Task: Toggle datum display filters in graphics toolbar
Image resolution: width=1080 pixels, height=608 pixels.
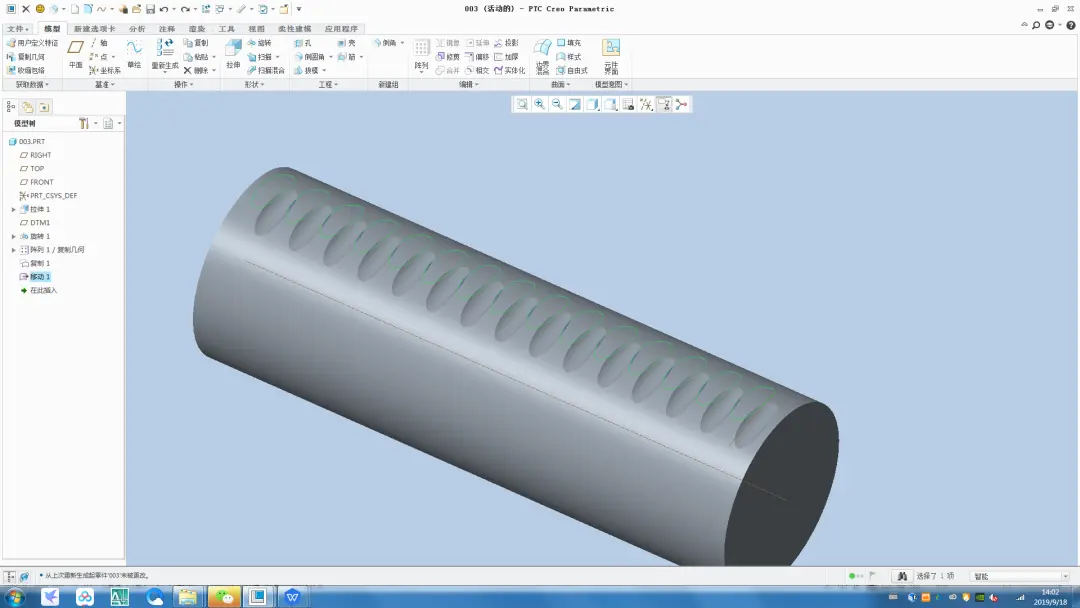Action: pyautogui.click(x=646, y=104)
